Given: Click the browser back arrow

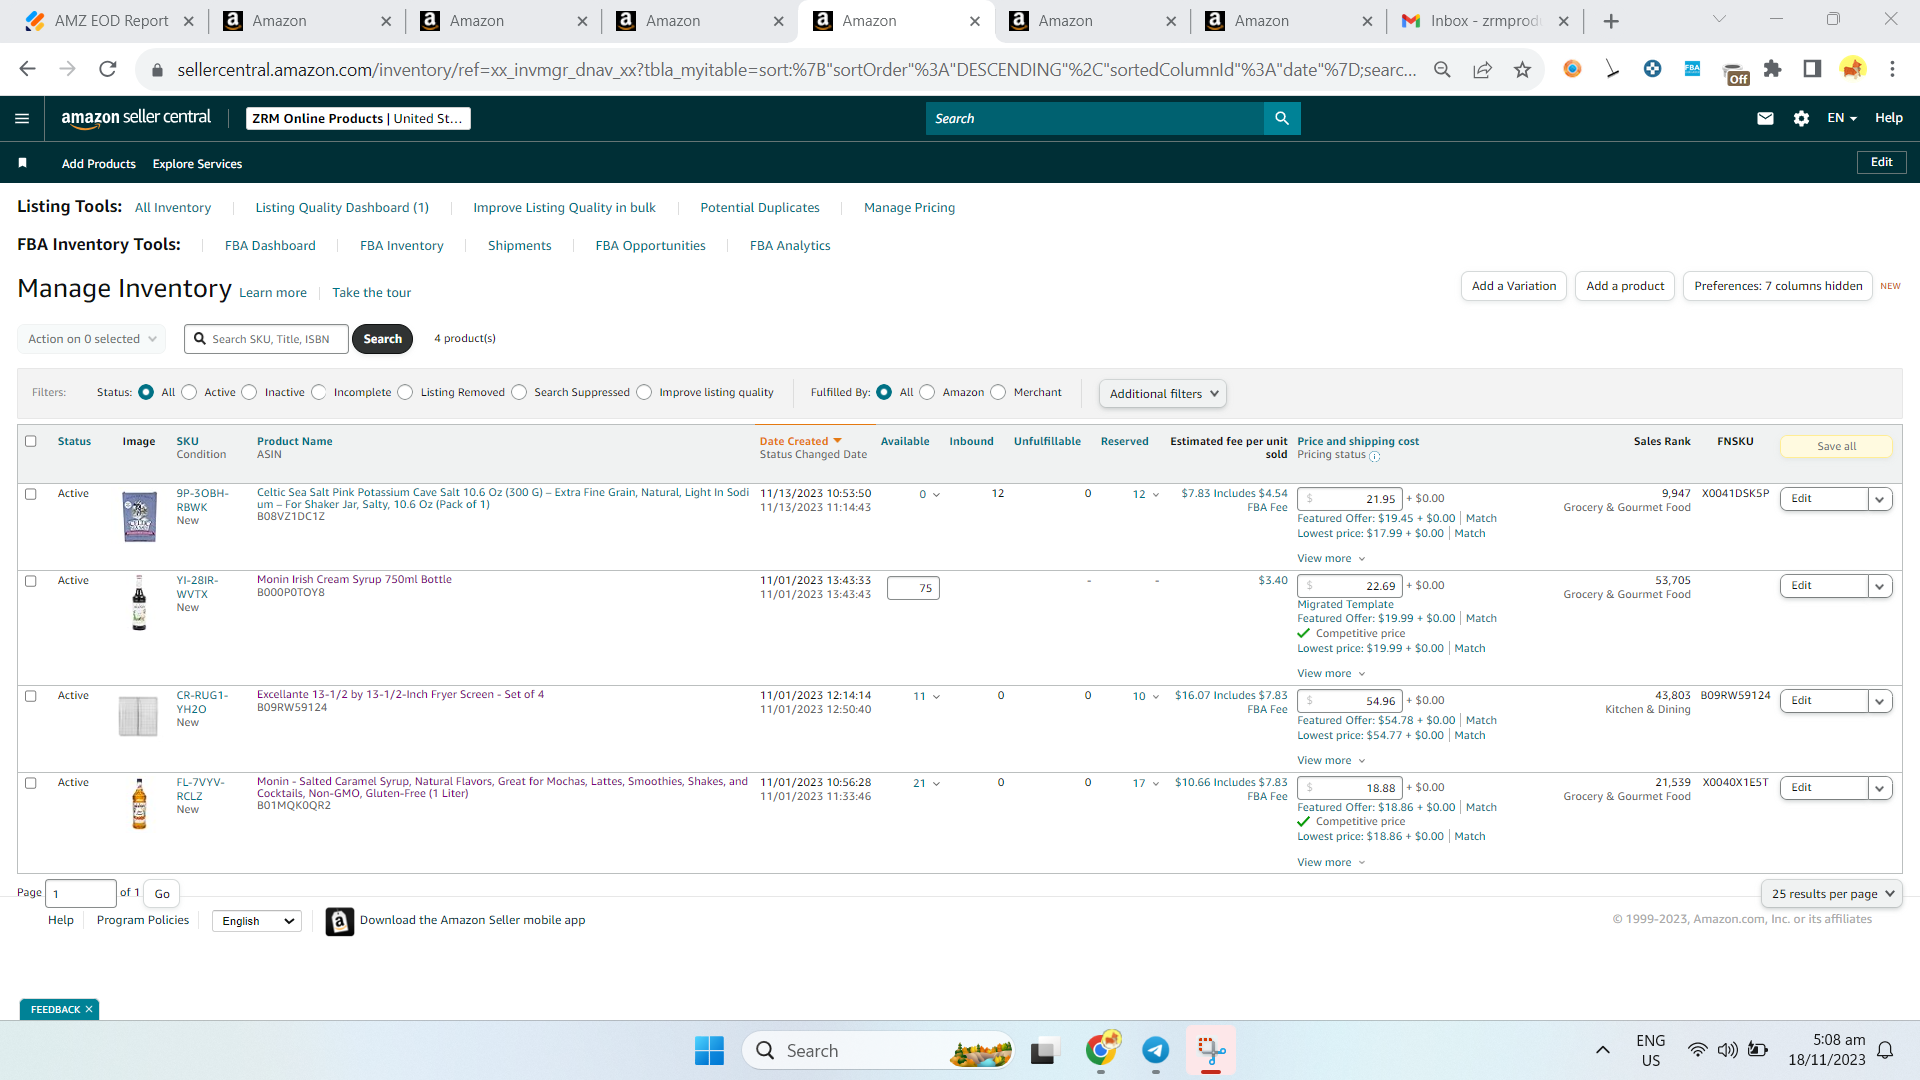Looking at the screenshot, I should [x=27, y=69].
